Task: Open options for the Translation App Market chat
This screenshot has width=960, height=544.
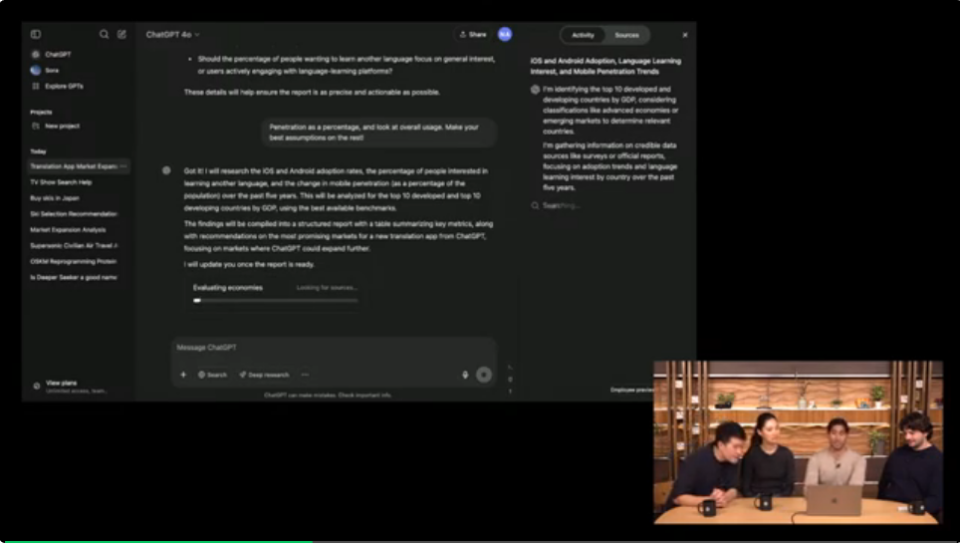Action: click(124, 166)
